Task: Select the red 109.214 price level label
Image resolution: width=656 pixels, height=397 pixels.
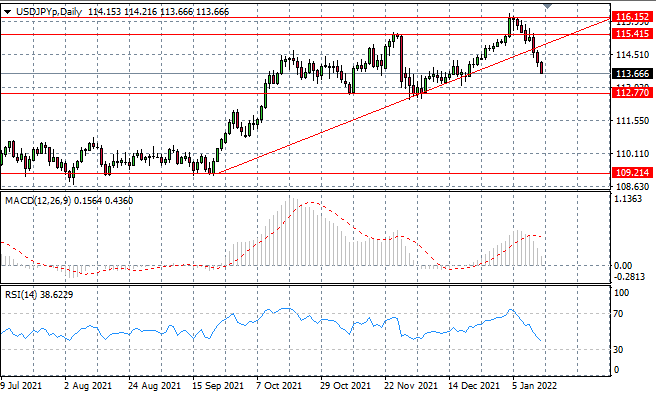Action: tap(633, 172)
